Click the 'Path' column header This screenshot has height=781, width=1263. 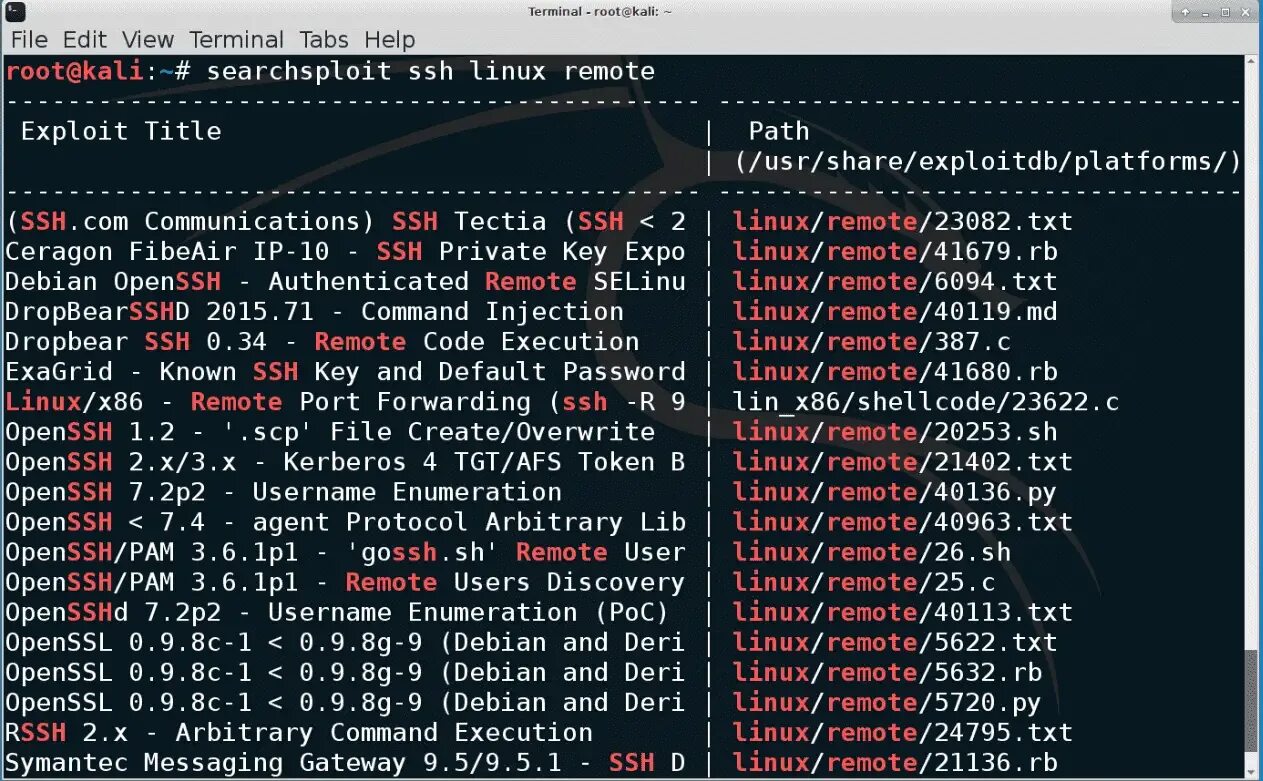[779, 131]
